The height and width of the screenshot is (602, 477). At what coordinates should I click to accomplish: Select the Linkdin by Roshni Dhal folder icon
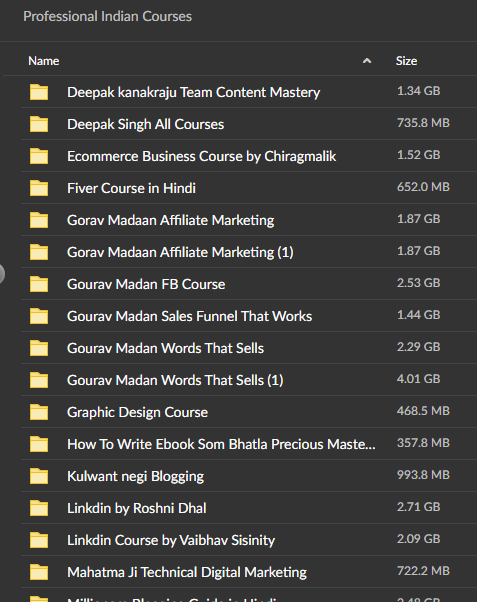pyautogui.click(x=39, y=508)
